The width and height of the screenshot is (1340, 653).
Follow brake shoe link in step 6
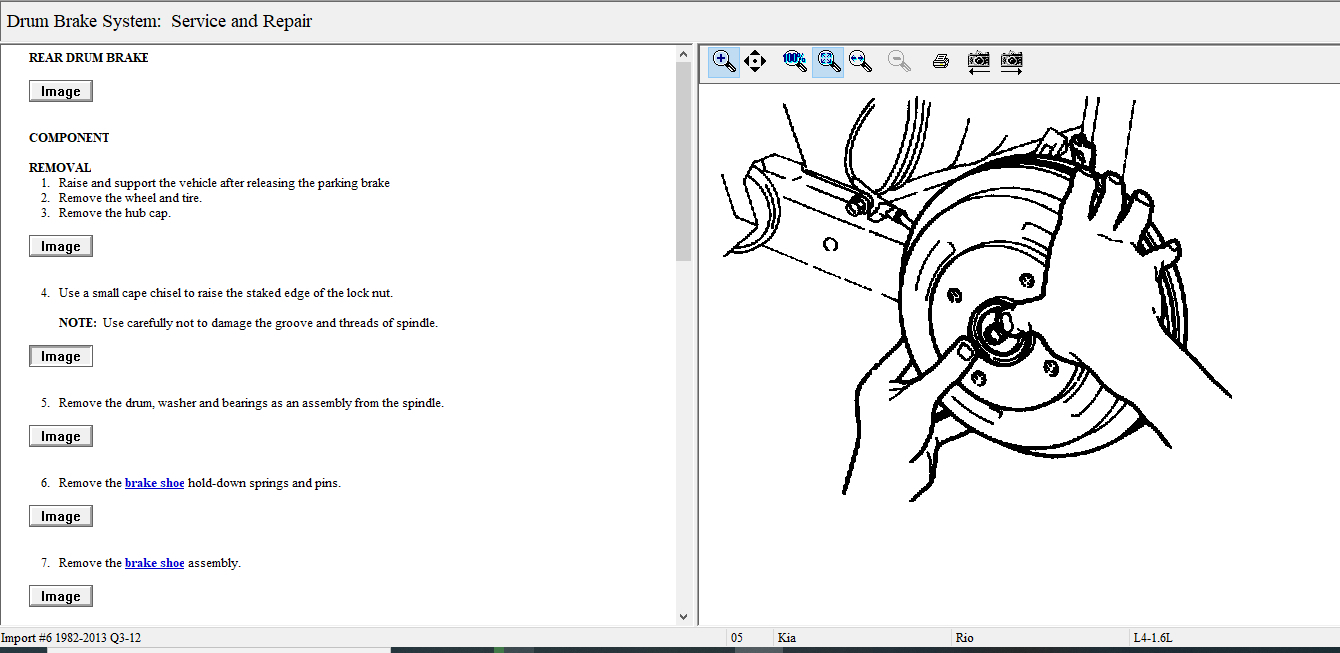pos(154,483)
